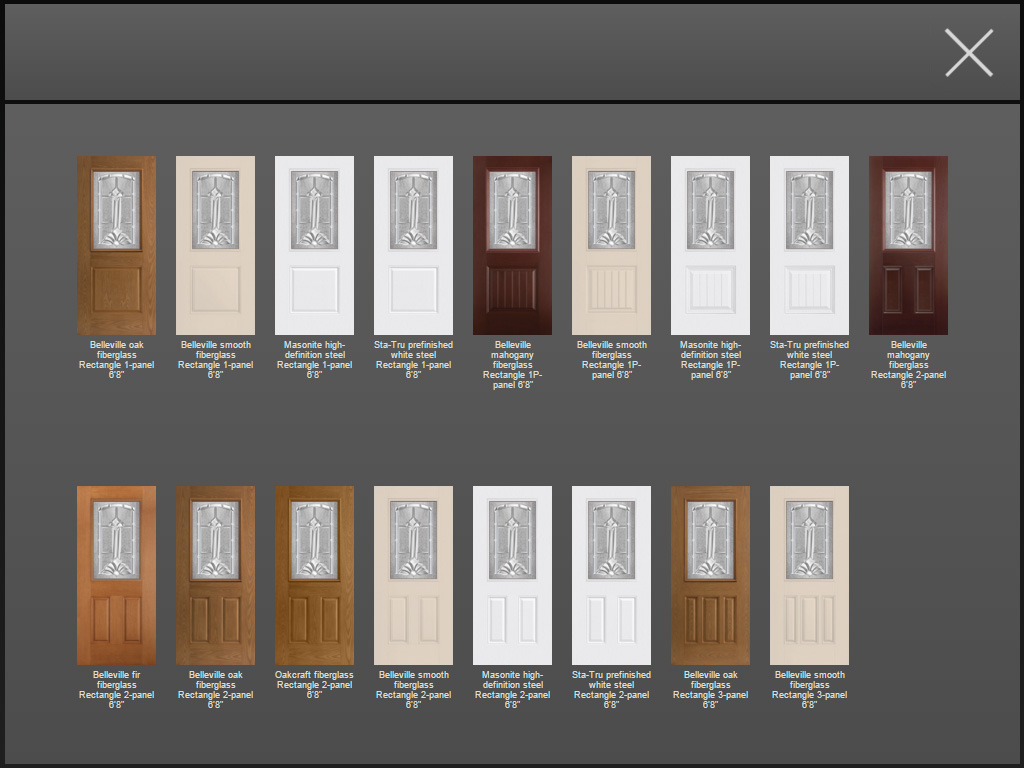The width and height of the screenshot is (1024, 768).
Task: Choose the Belleville smooth fiberglass 2-panel door image
Action: pos(413,575)
